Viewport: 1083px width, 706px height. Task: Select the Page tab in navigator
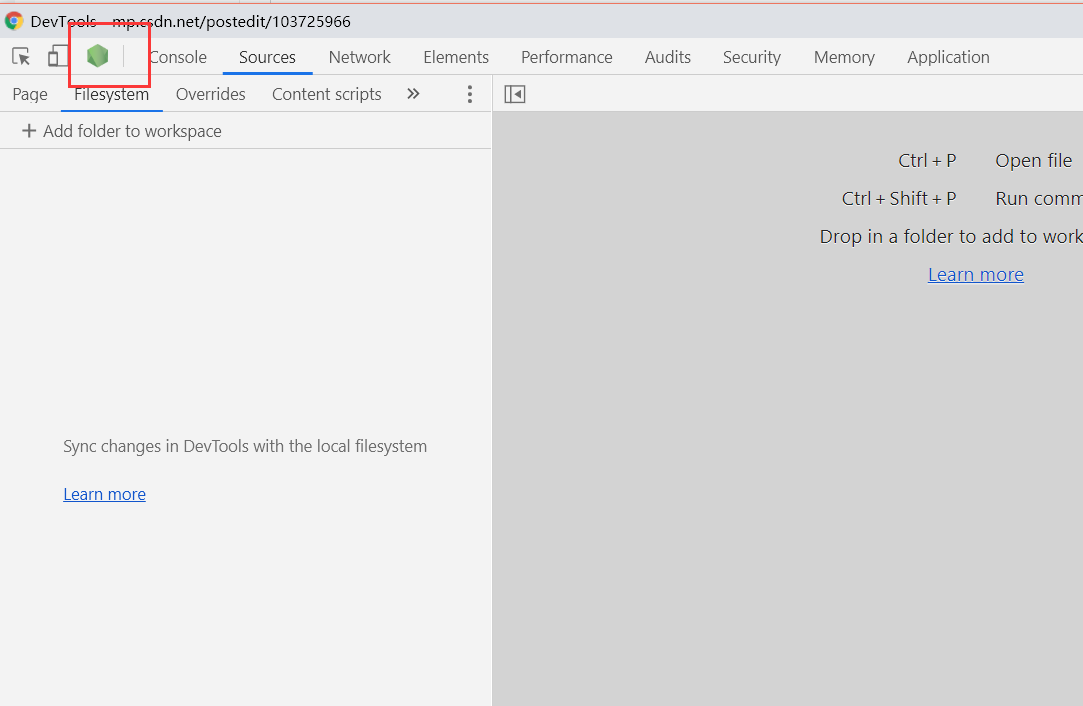pos(29,93)
